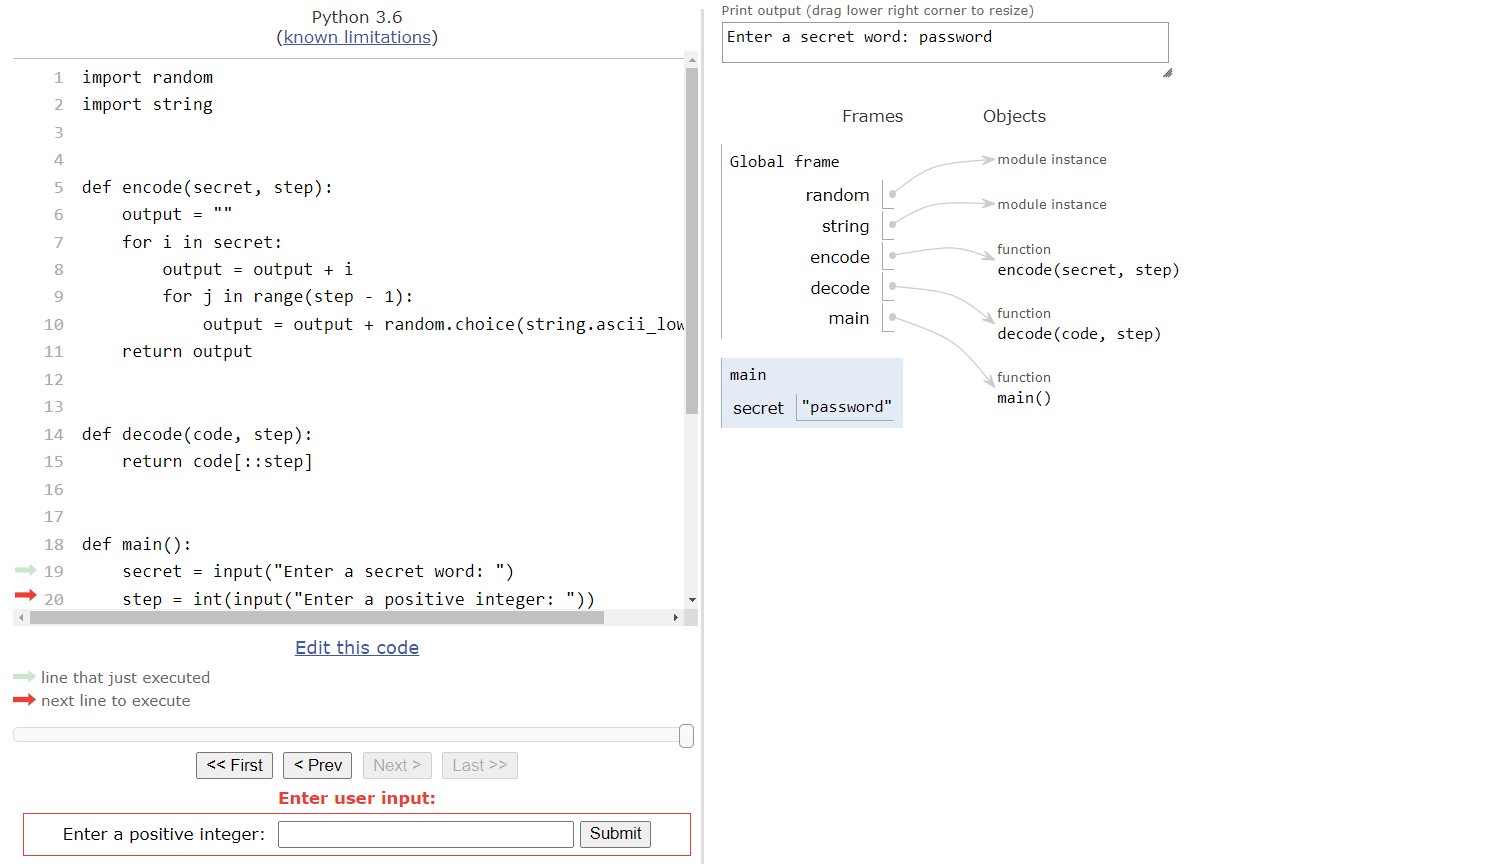Click the encode(secret, step) function object
Viewport: 1497px width, 864px height.
[x=1088, y=270]
